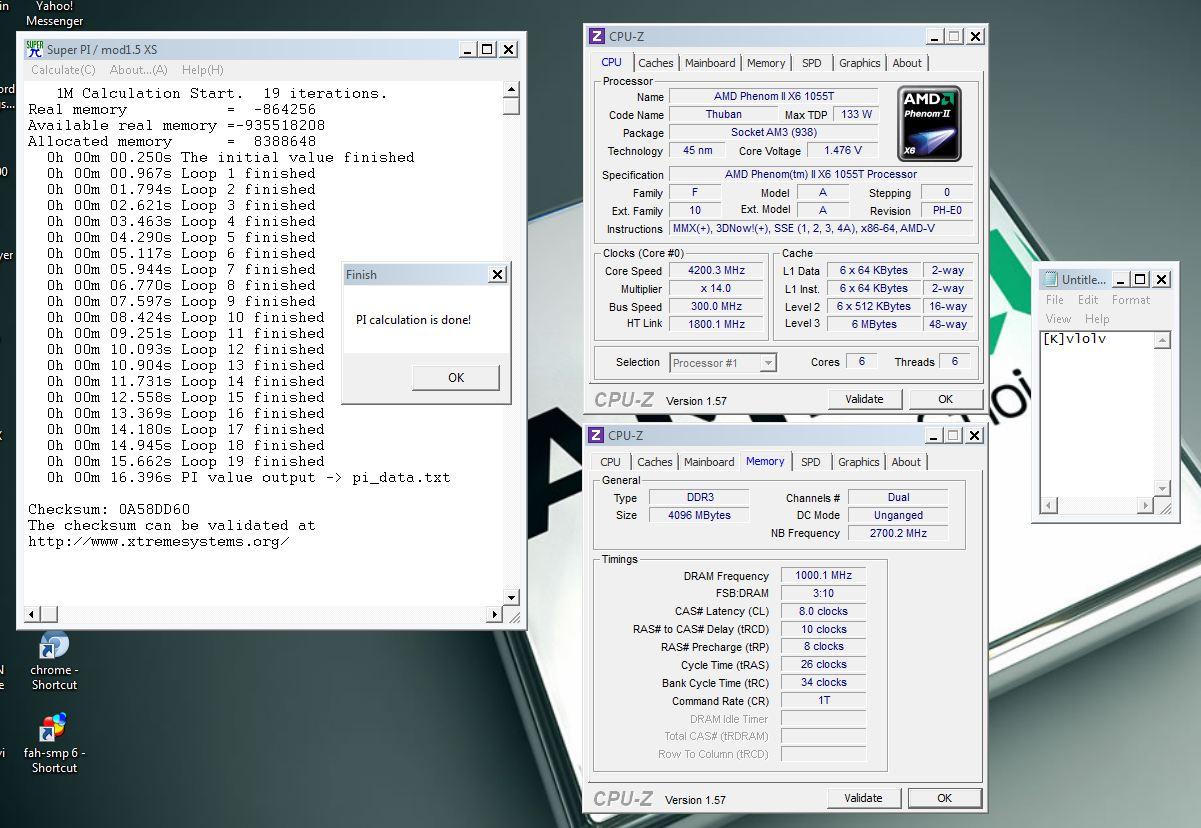Click the Command Rate value 1T
The height and width of the screenshot is (828, 1201).
tap(824, 700)
